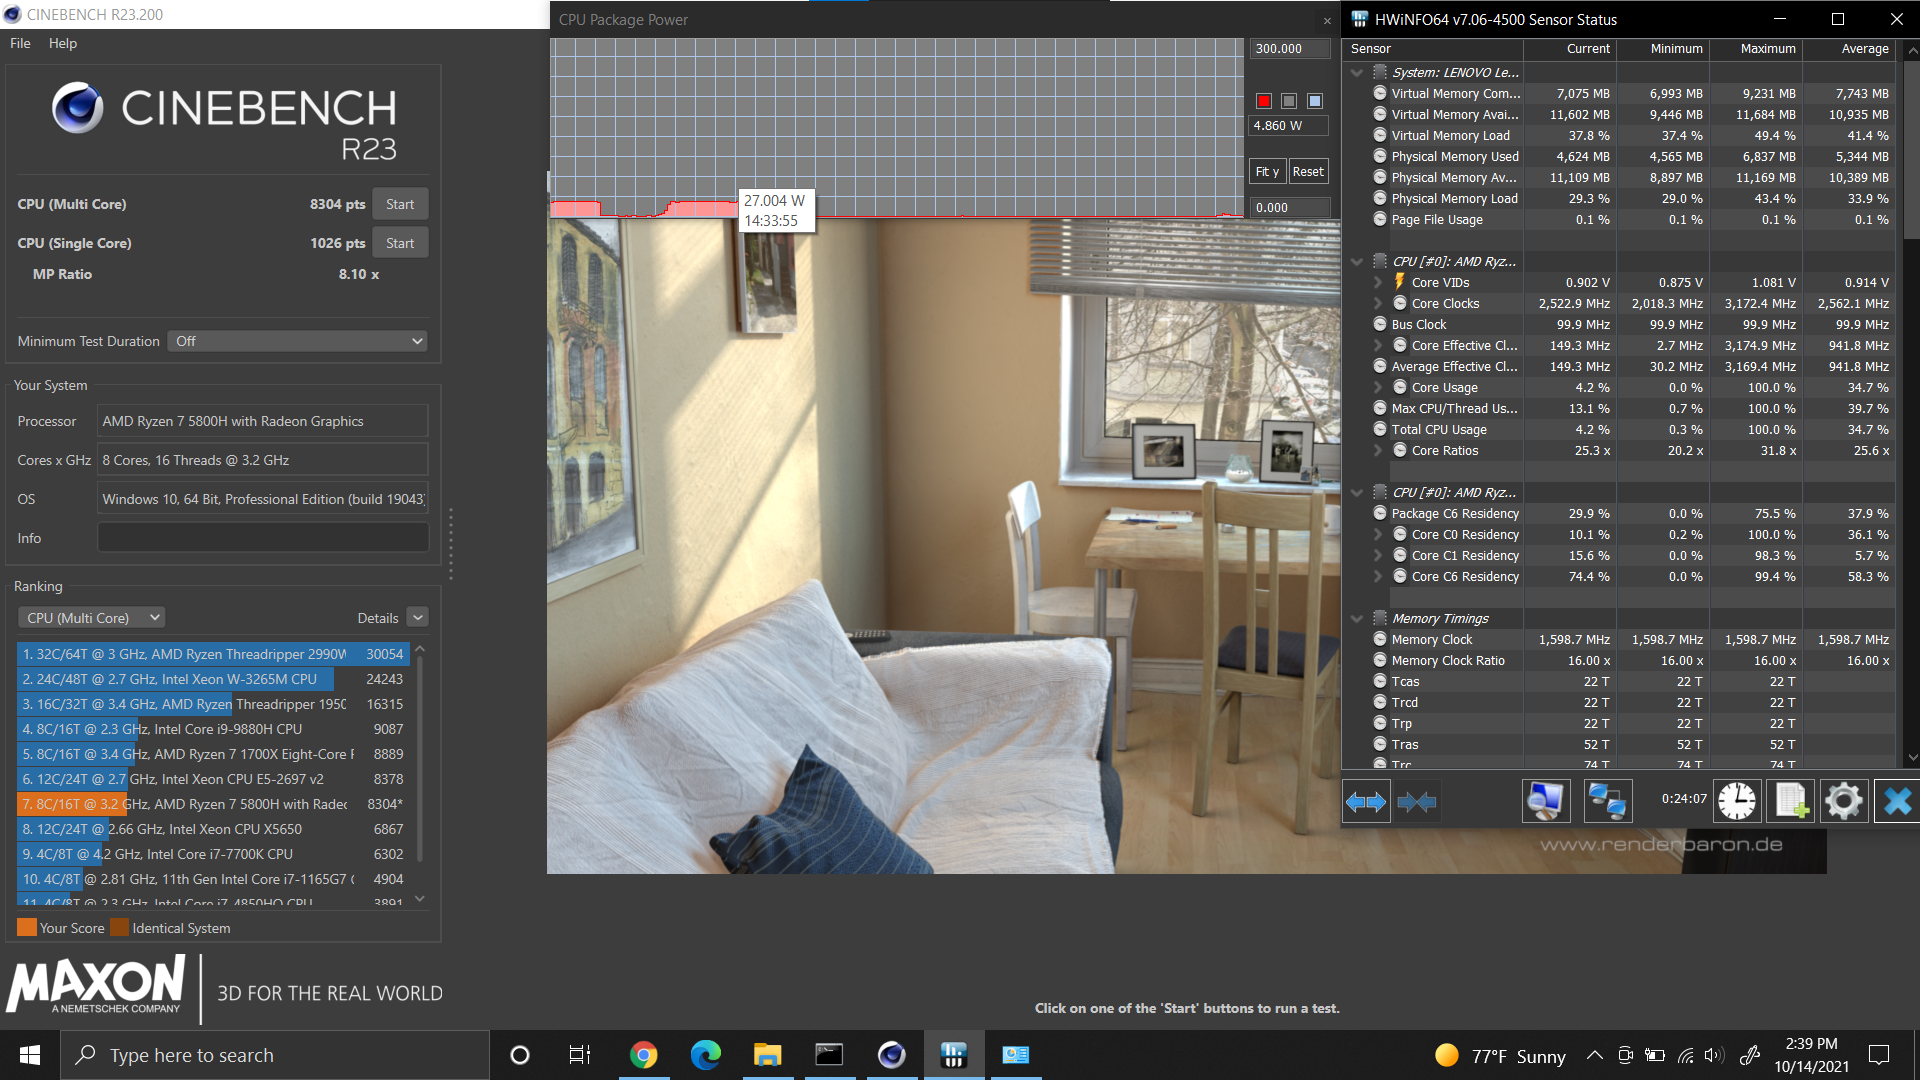The image size is (1920, 1080).
Task: Open the HWiNFO summary view monitor icon
Action: coord(1545,801)
